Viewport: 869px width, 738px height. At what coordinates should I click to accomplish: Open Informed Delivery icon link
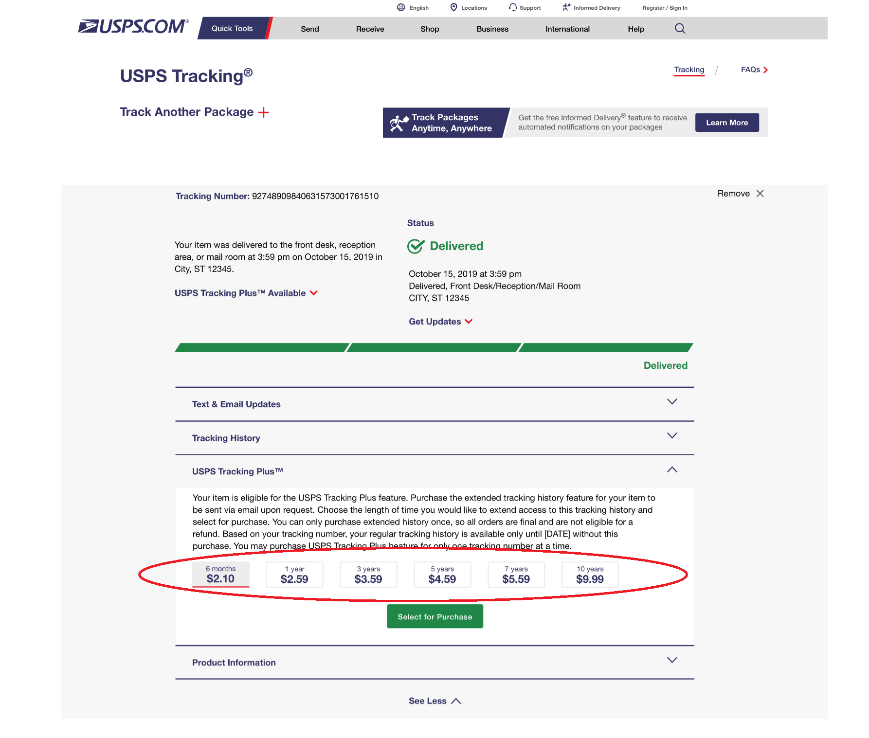coord(566,7)
